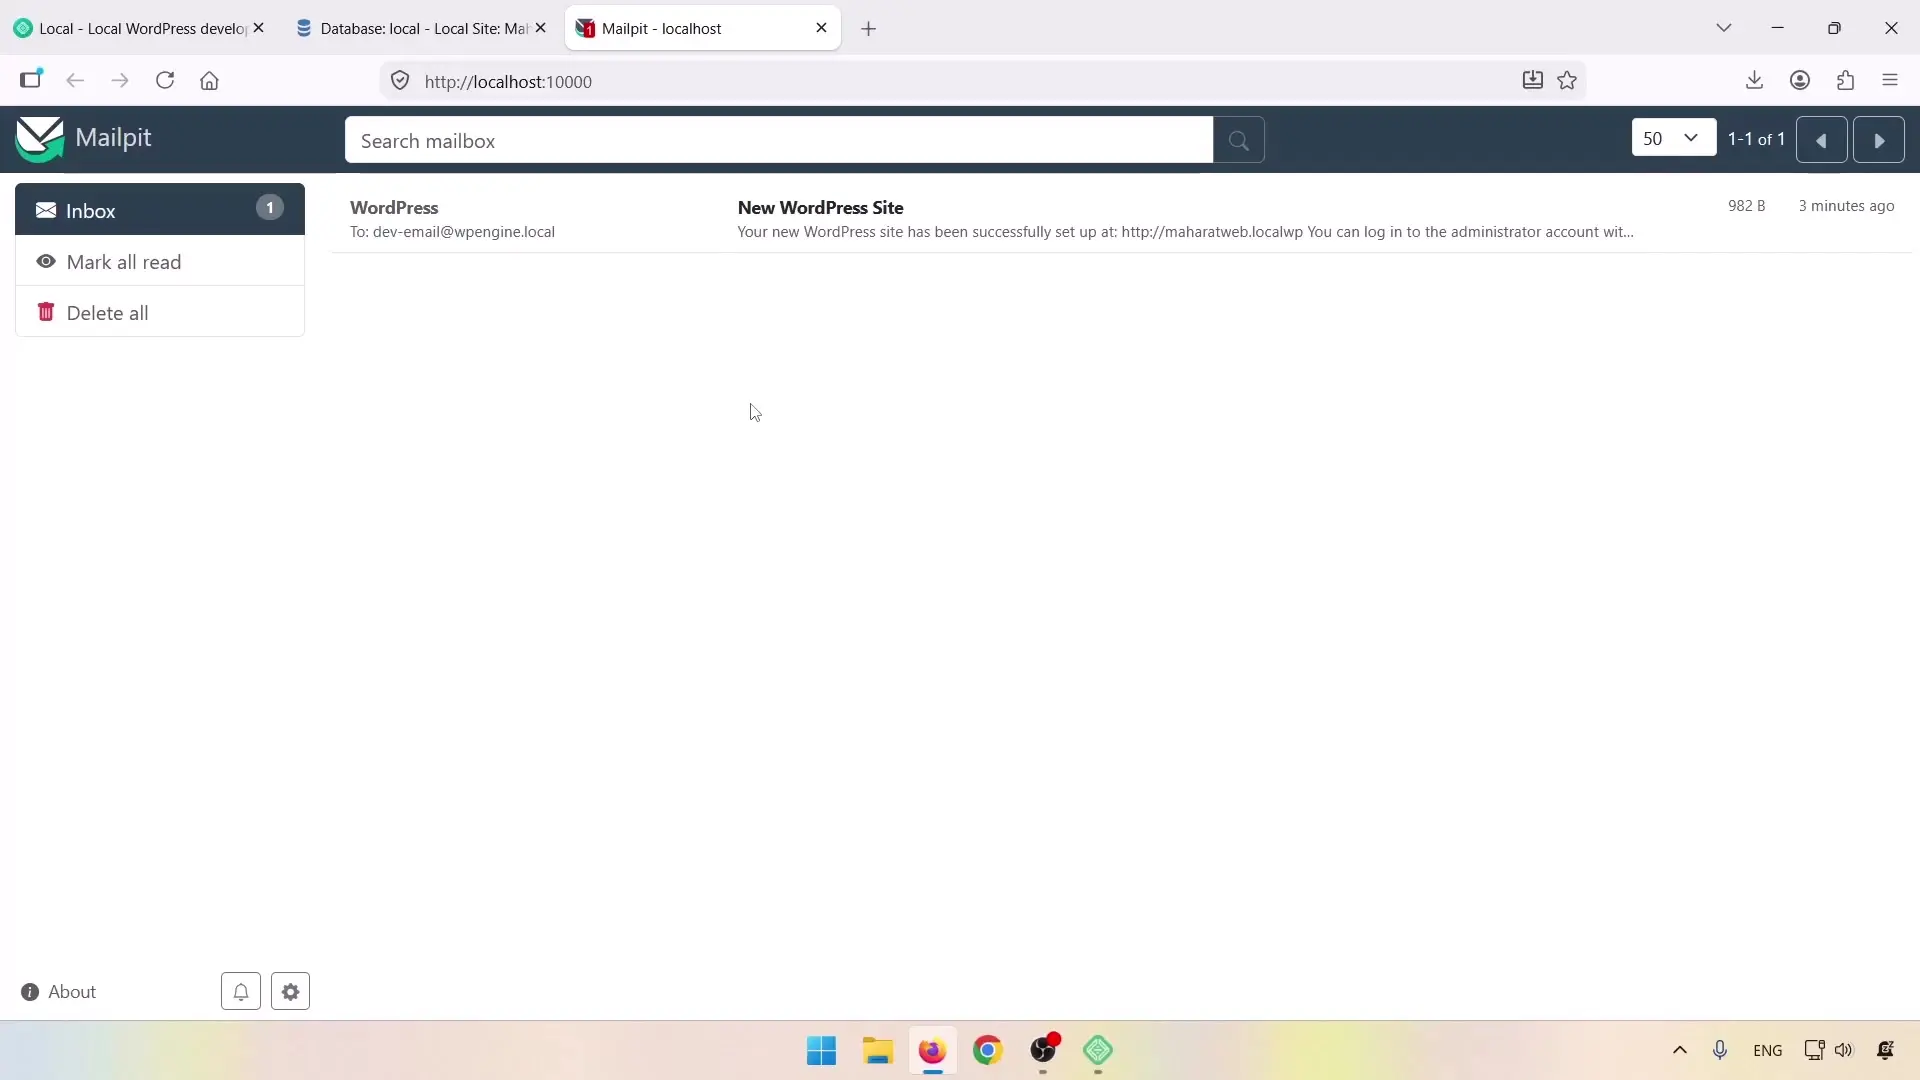This screenshot has height=1080, width=1920.
Task: Close the Local WordPress tab
Action: point(259,28)
